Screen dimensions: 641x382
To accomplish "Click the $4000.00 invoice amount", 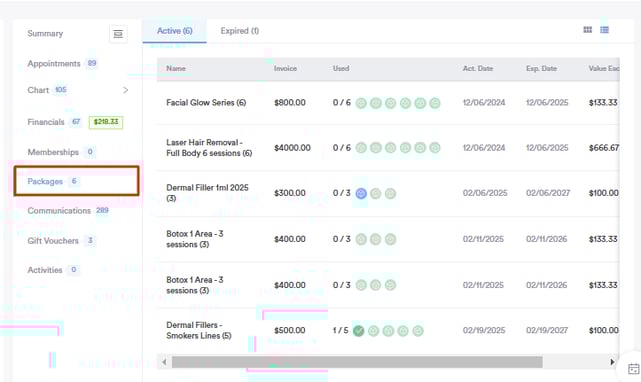I will click(292, 148).
